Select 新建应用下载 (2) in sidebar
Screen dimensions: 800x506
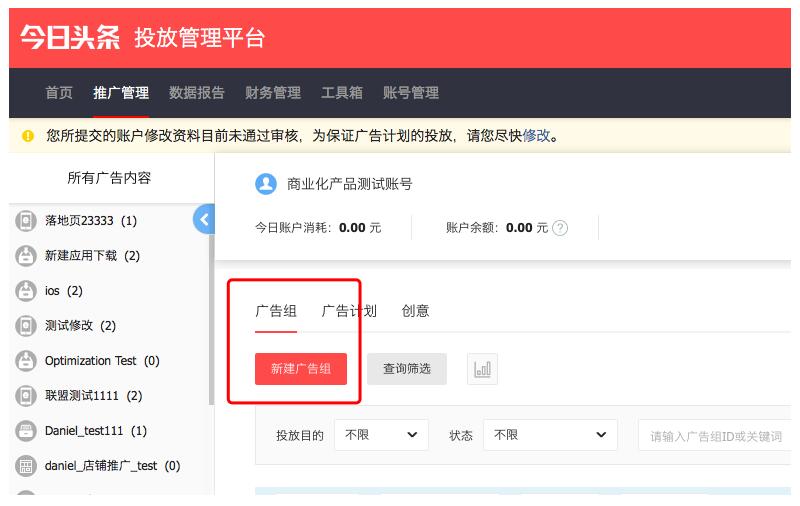pyautogui.click(x=92, y=256)
